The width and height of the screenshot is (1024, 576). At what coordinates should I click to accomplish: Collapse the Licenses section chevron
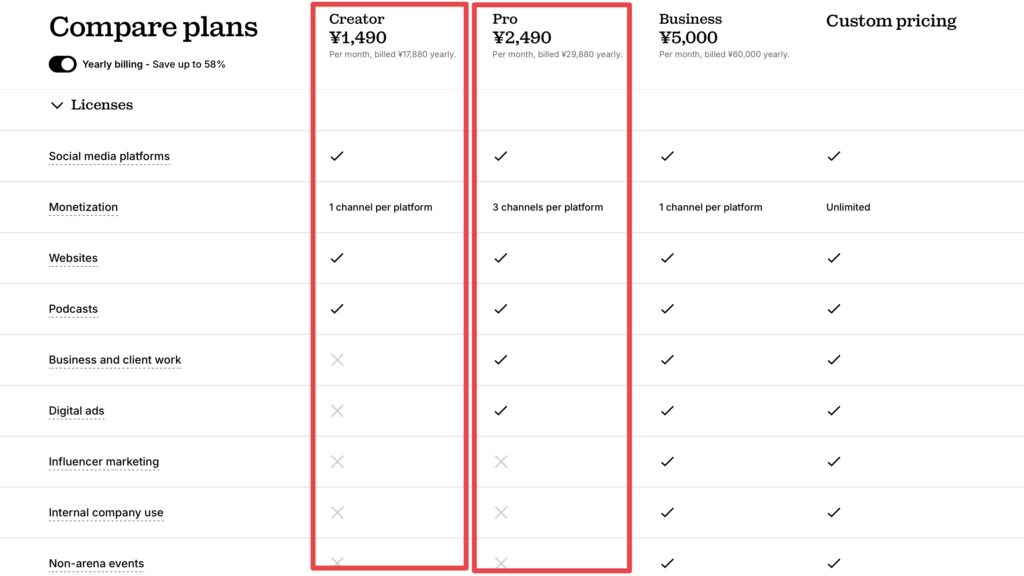(57, 105)
